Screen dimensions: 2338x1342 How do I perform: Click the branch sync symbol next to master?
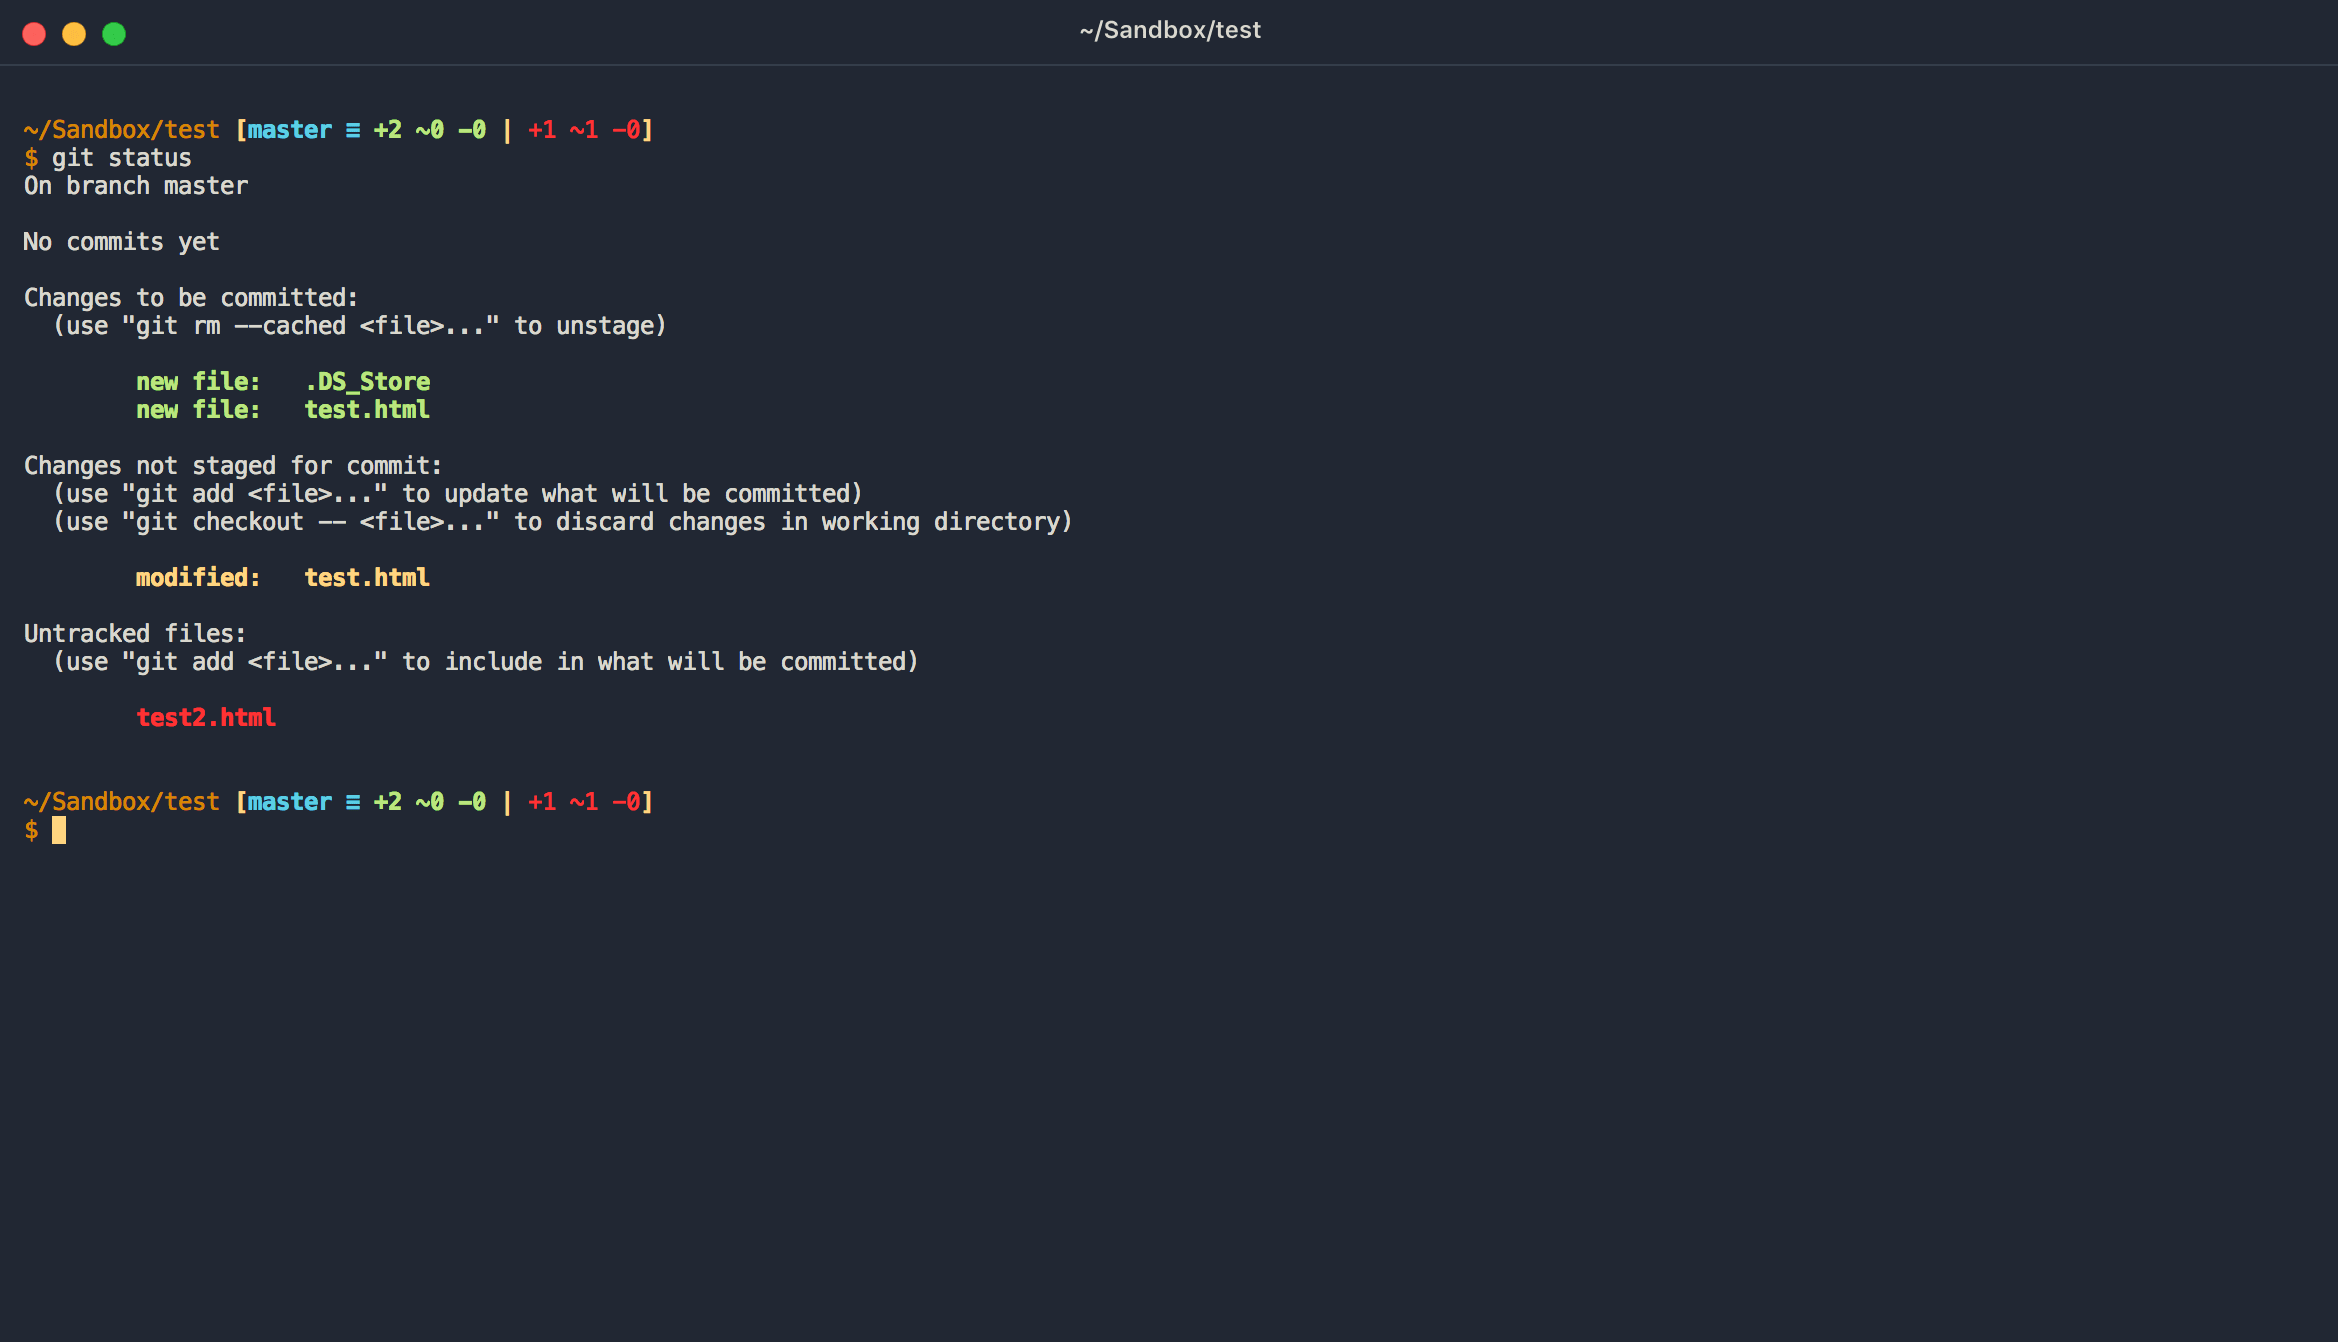click(352, 129)
